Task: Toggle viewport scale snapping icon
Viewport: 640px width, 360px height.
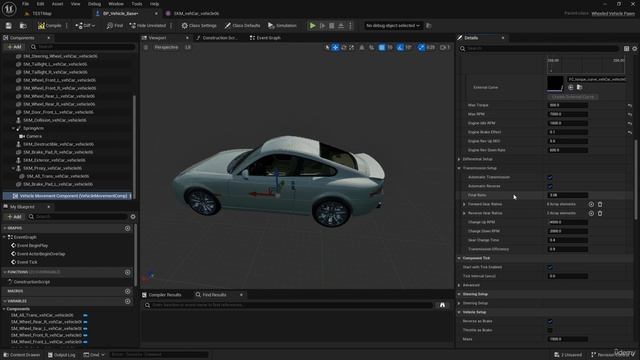Action: (x=421, y=47)
